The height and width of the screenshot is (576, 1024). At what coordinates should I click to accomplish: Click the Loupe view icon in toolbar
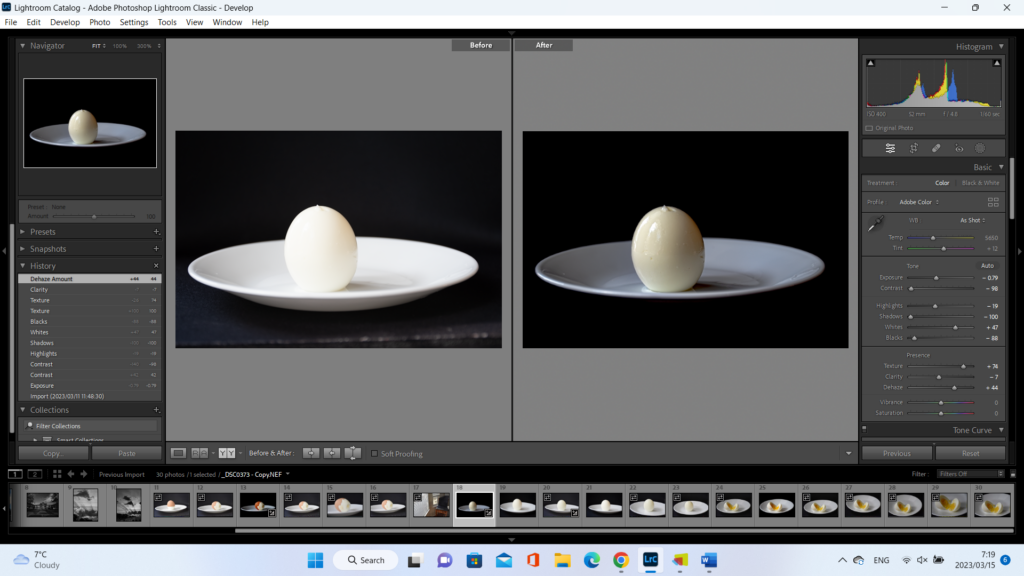(x=178, y=453)
